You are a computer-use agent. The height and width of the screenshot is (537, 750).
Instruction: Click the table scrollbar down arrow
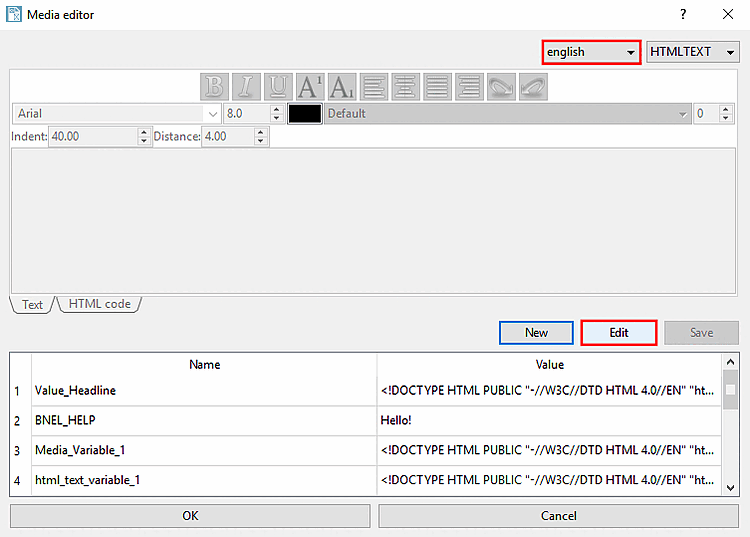tap(730, 488)
